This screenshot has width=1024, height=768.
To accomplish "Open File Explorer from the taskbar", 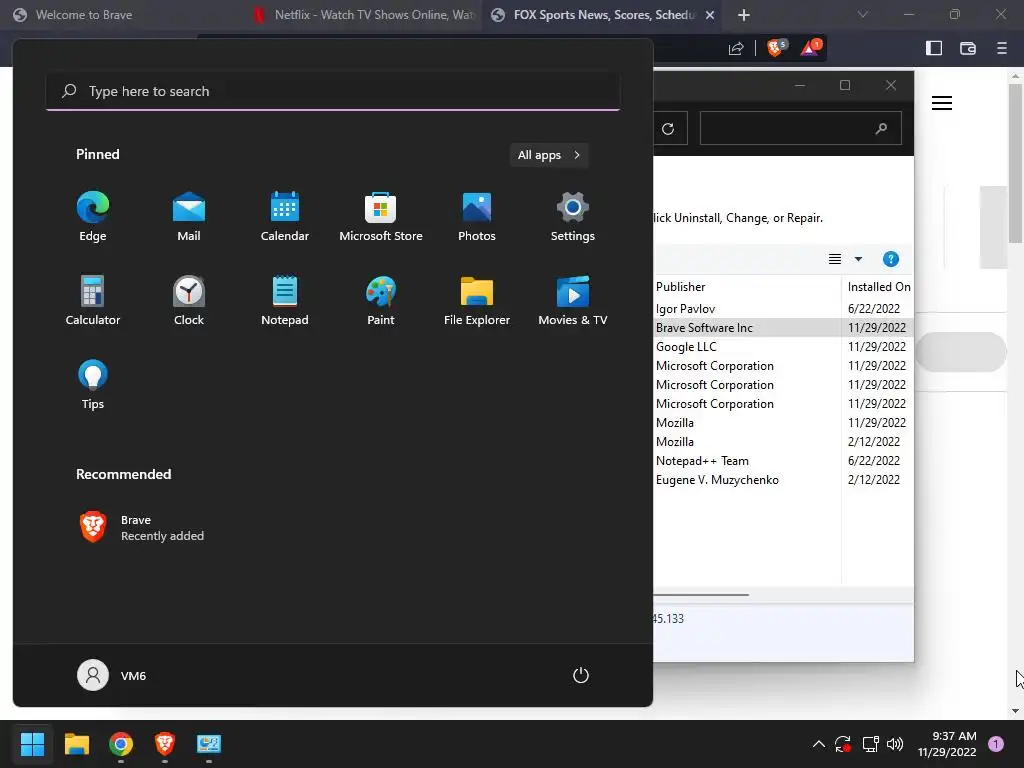I will [x=76, y=743].
